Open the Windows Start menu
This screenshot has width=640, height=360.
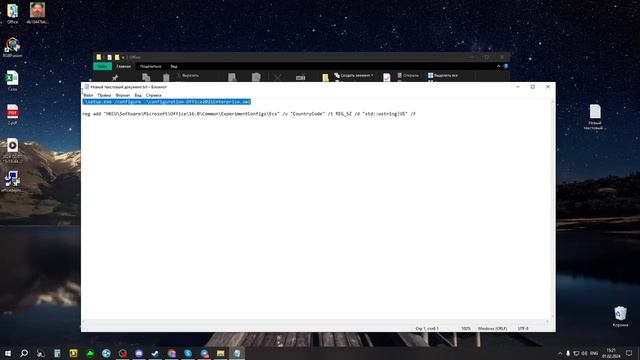[8, 353]
